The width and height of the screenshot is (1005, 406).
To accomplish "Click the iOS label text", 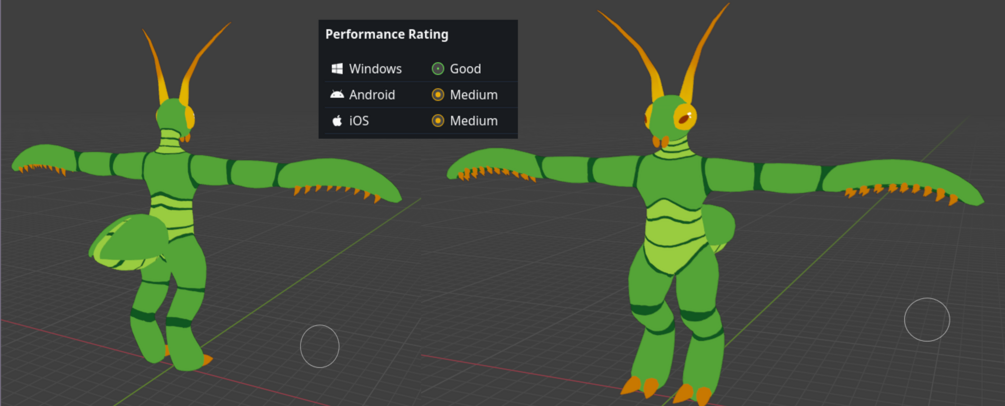I will pos(359,121).
